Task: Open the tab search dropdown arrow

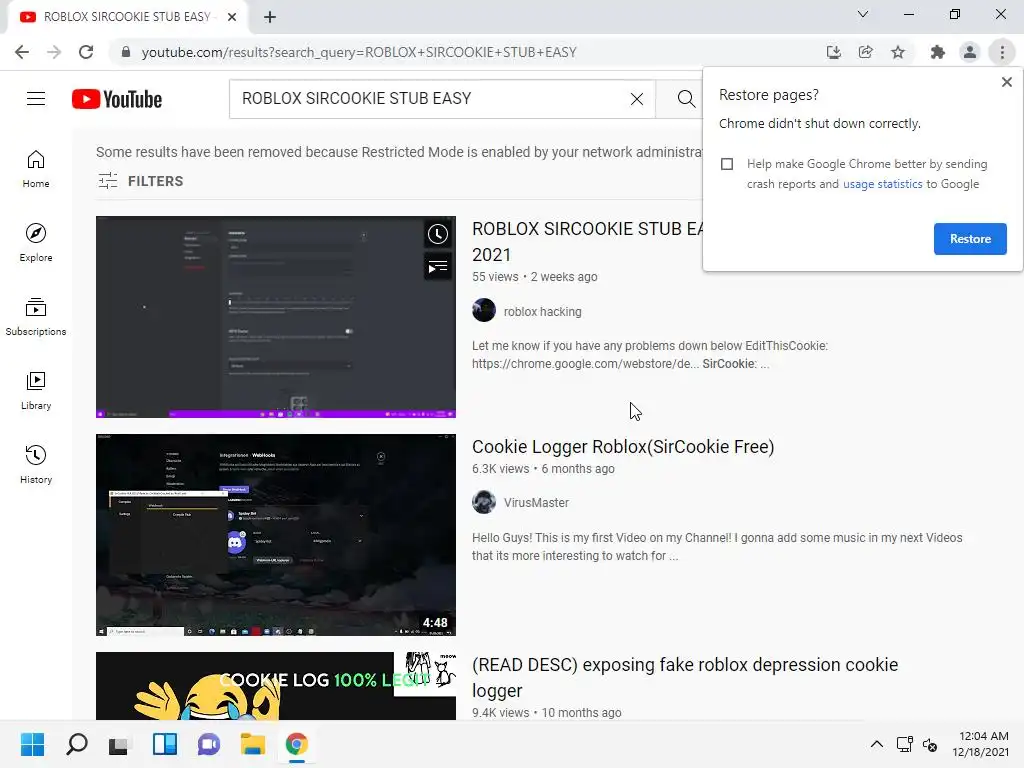Action: (x=863, y=14)
